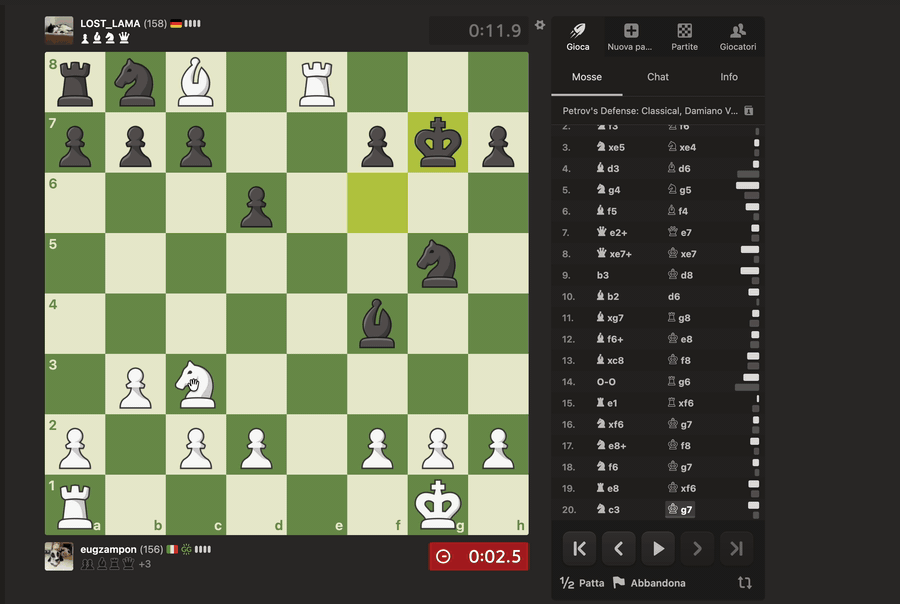Image resolution: width=900 pixels, height=604 pixels.
Task: Open the opening book icon beside Petrov's Defense
Action: click(748, 111)
